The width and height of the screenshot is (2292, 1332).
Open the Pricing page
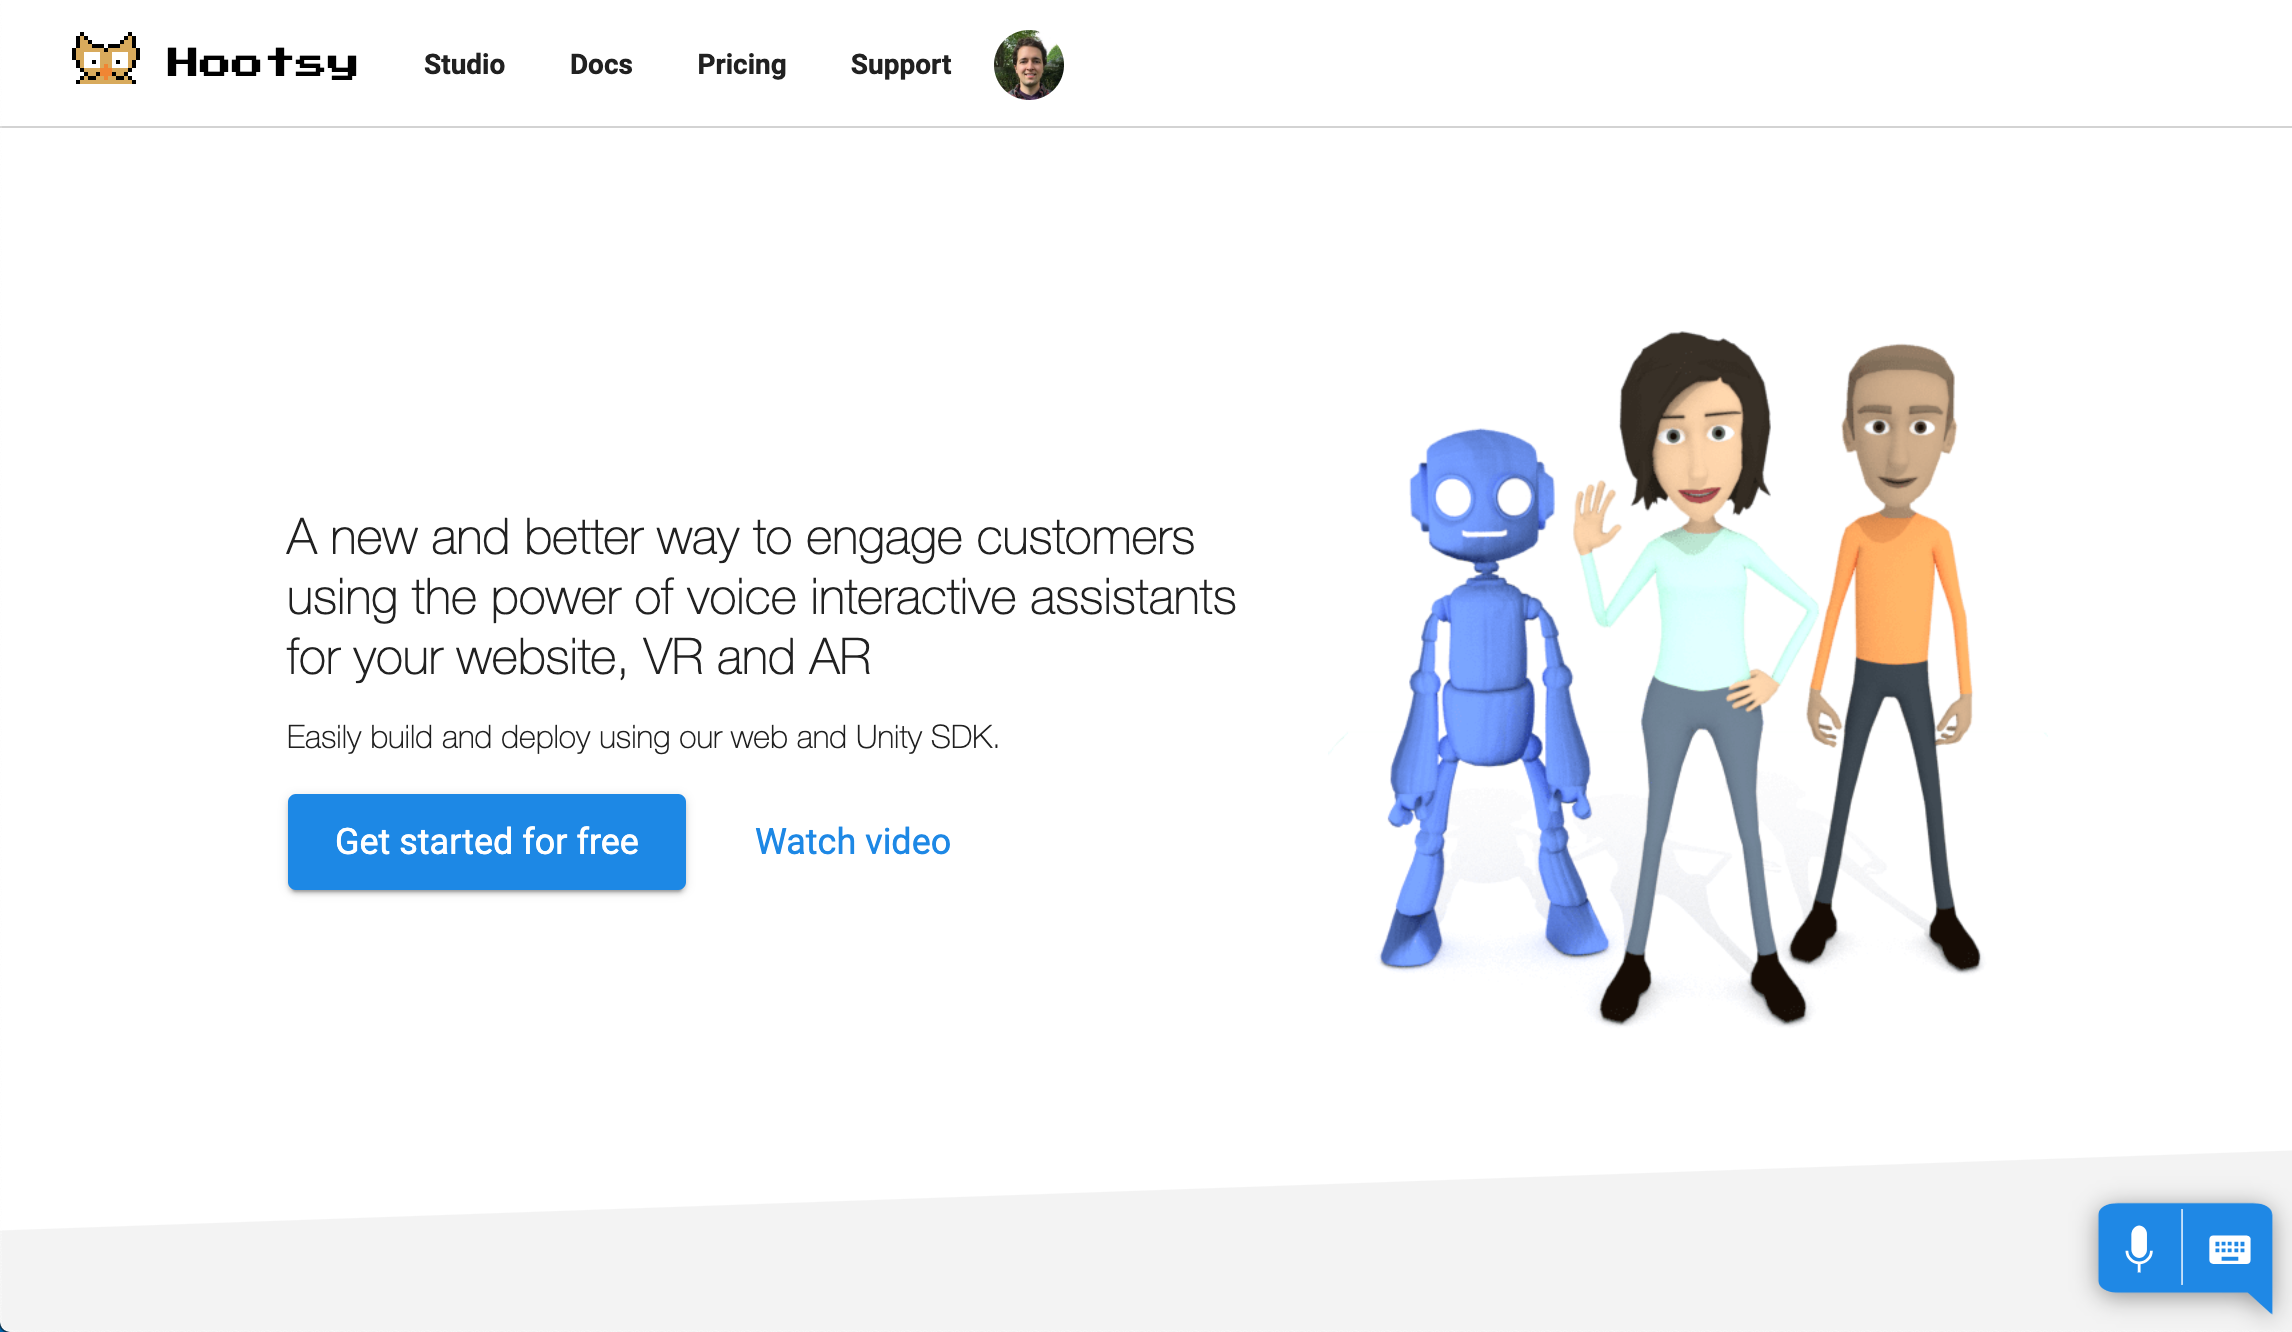(741, 65)
